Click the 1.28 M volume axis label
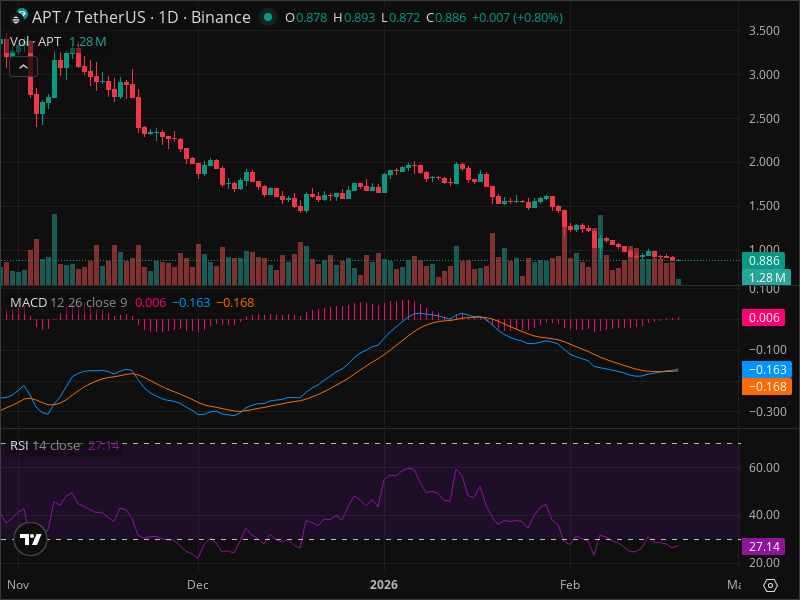Viewport: 800px width, 600px height. 766,278
